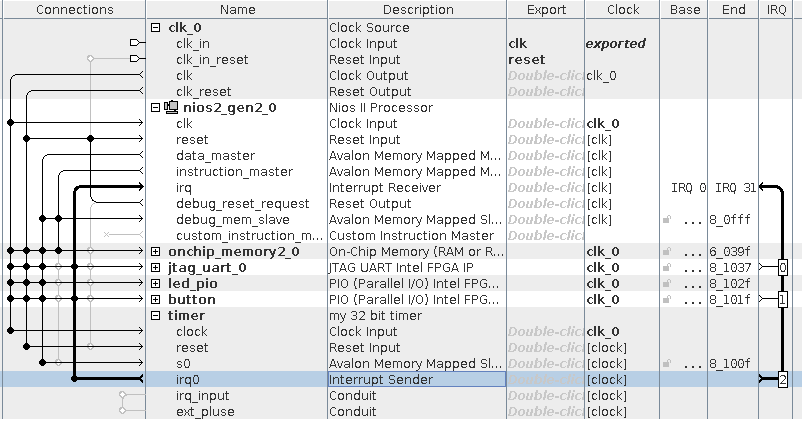This screenshot has width=802, height=425.
Task: Collapse the clk_0 component tree
Action: [x=156, y=28]
